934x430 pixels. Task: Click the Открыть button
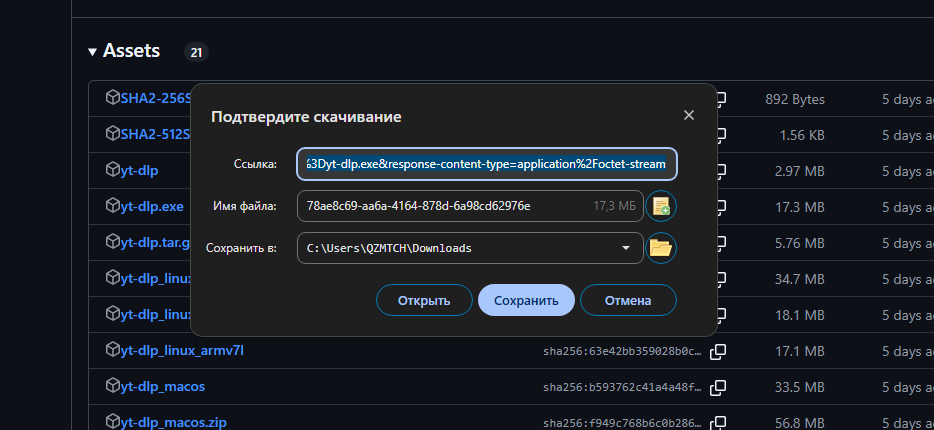424,300
